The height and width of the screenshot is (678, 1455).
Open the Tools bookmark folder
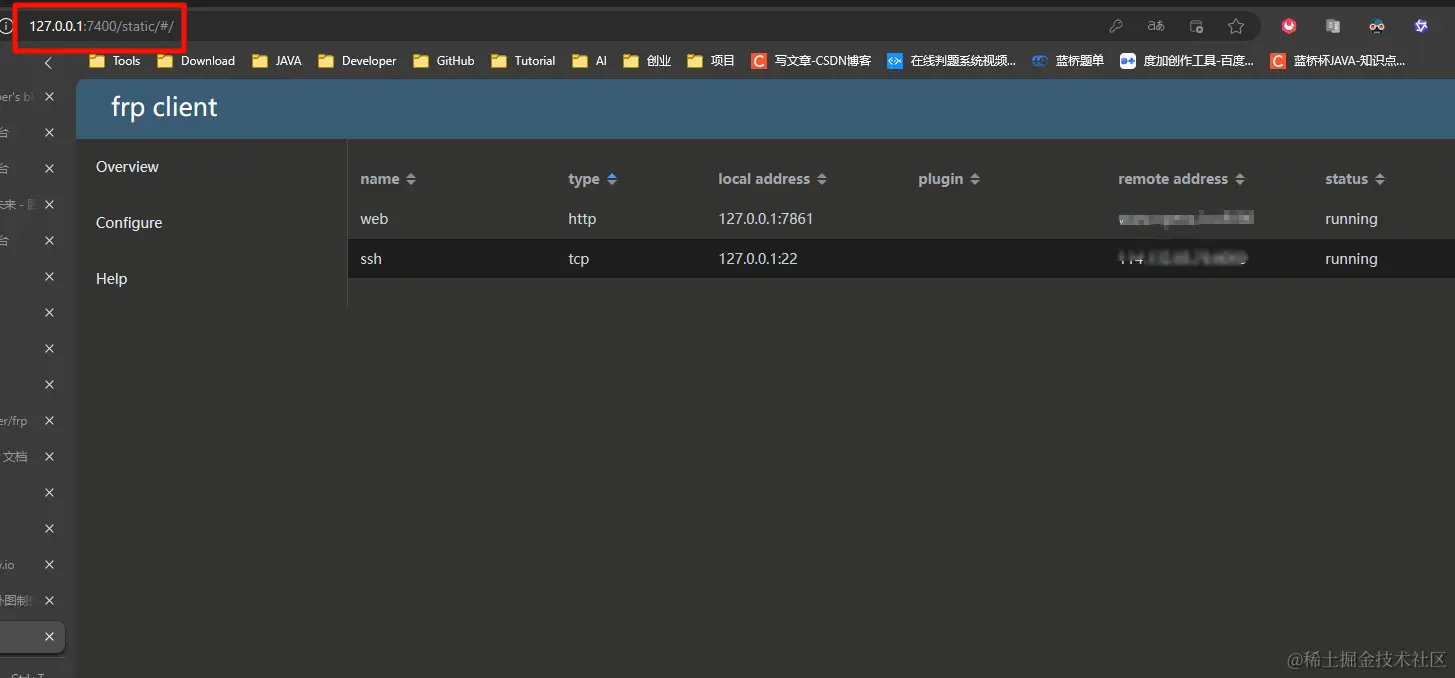(114, 61)
